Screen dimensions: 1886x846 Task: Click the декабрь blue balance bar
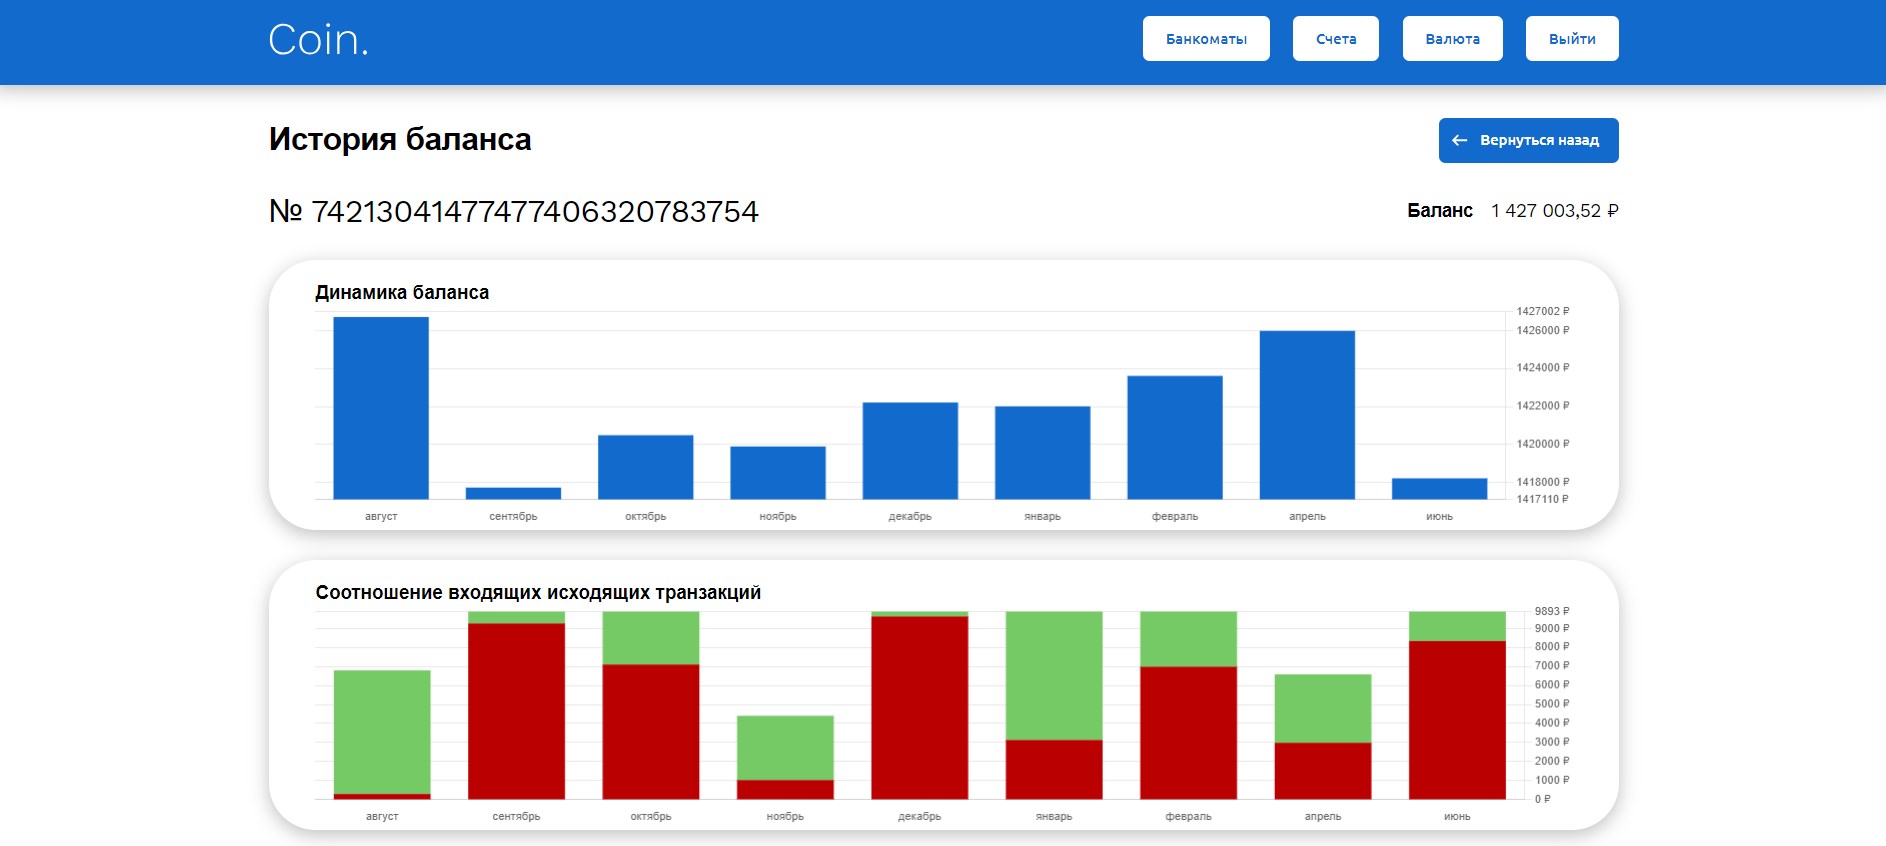[910, 450]
